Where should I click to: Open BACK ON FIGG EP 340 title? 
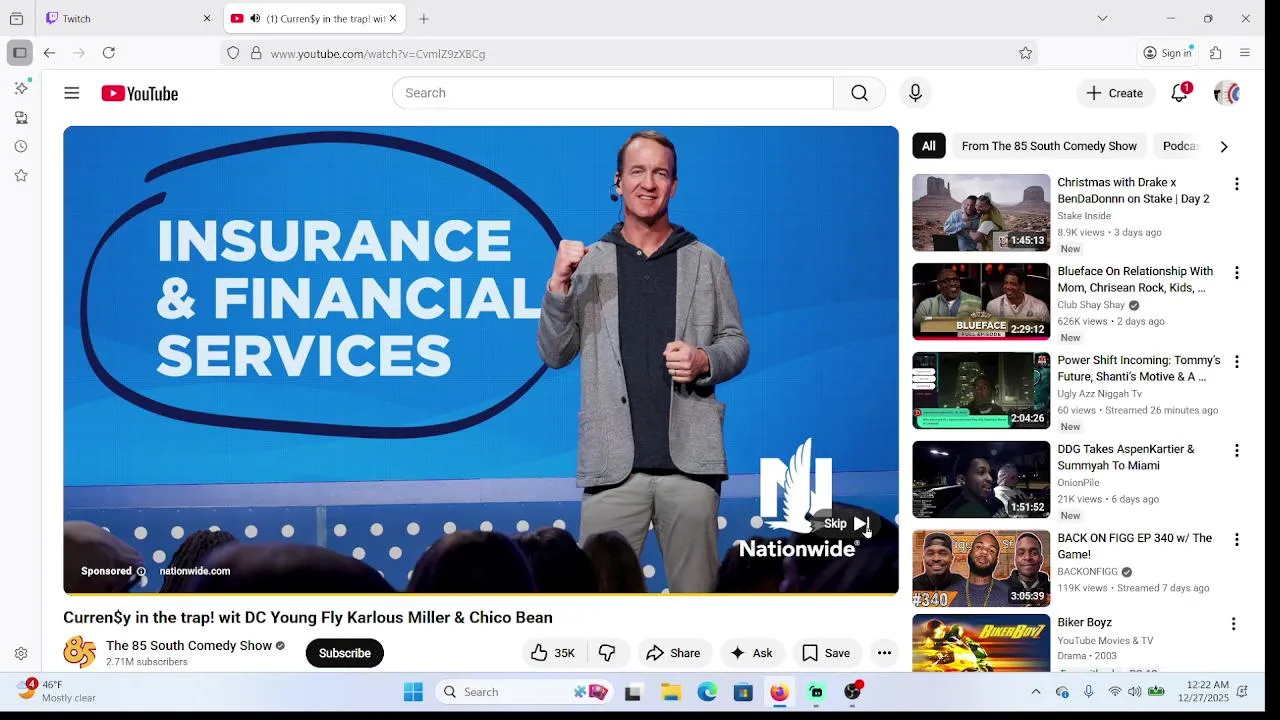click(1135, 546)
